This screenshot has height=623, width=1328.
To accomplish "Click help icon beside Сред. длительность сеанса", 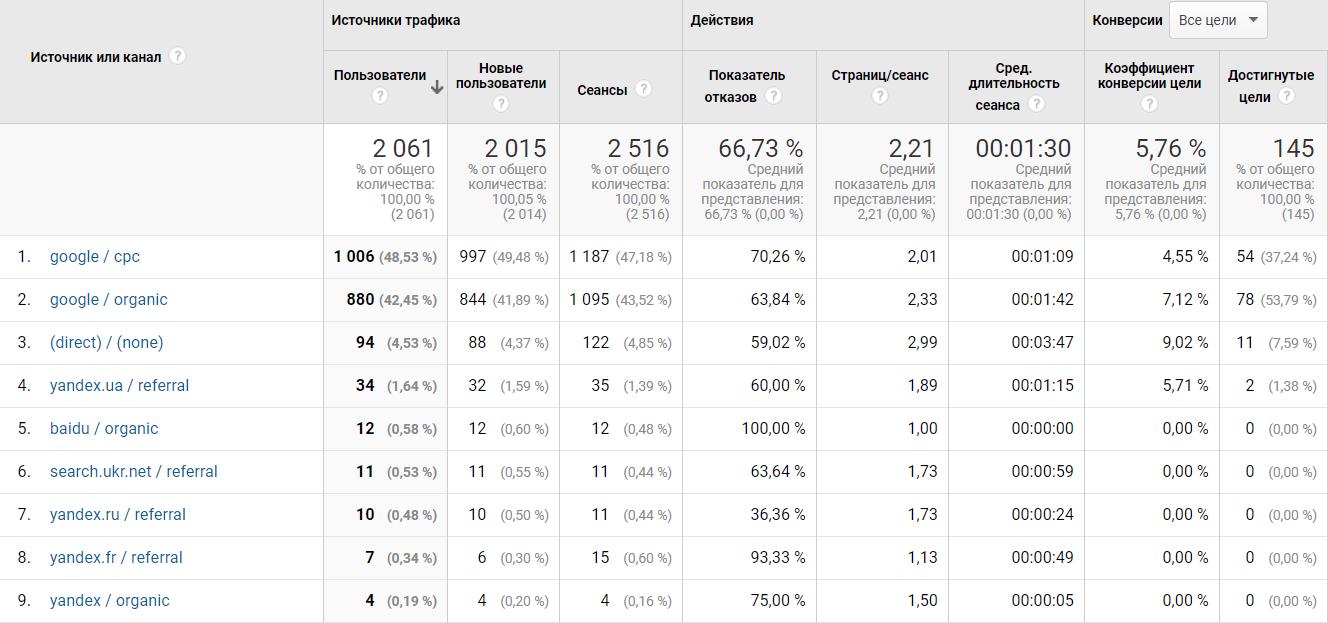I will [1037, 104].
